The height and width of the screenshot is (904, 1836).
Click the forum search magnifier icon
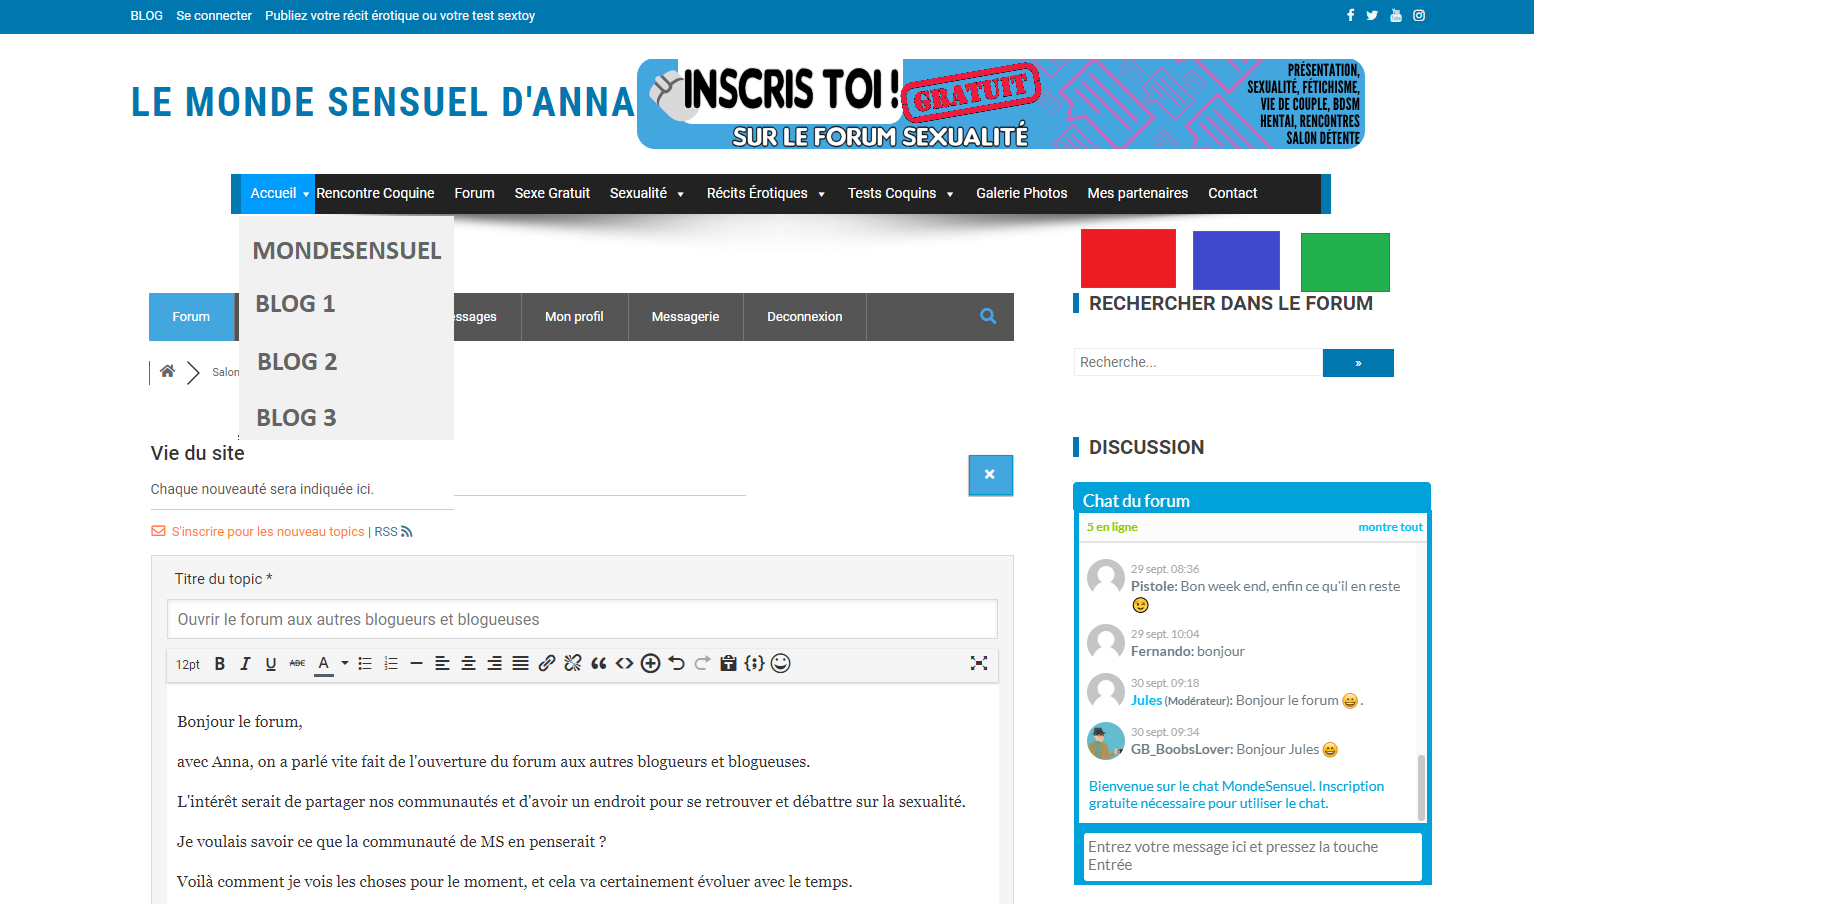(988, 316)
